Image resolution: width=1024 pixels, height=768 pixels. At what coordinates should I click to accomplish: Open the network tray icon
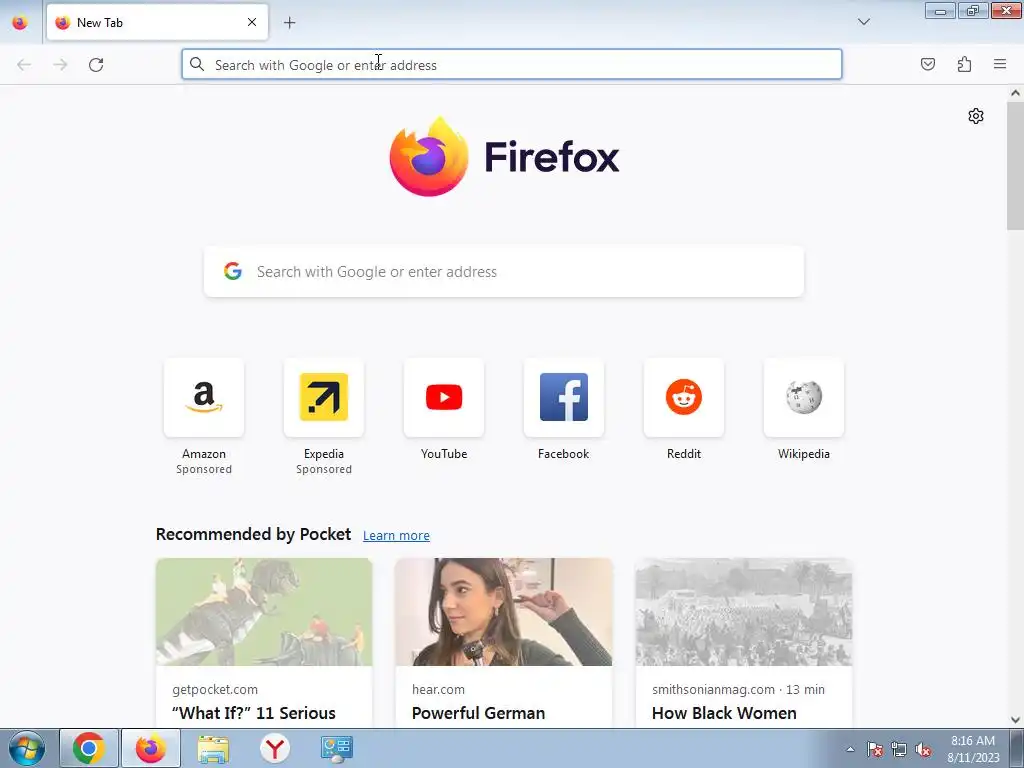pyautogui.click(x=899, y=749)
